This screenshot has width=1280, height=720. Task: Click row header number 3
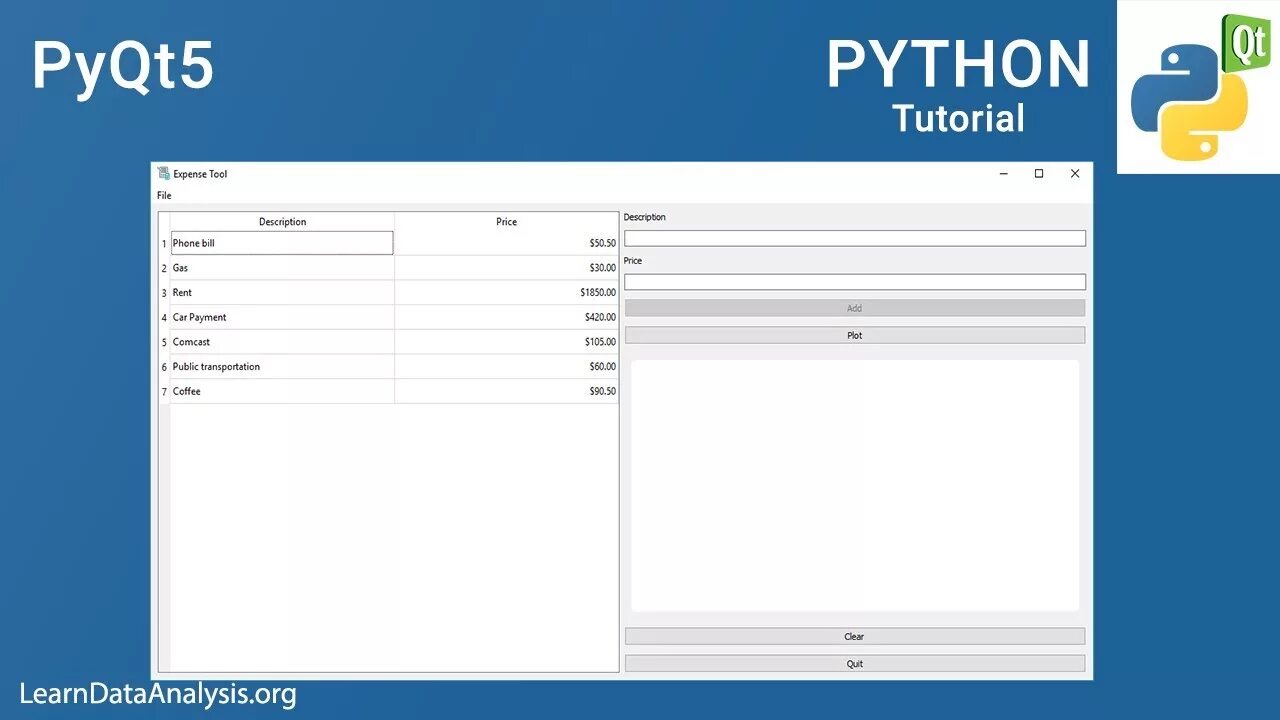pyautogui.click(x=164, y=293)
